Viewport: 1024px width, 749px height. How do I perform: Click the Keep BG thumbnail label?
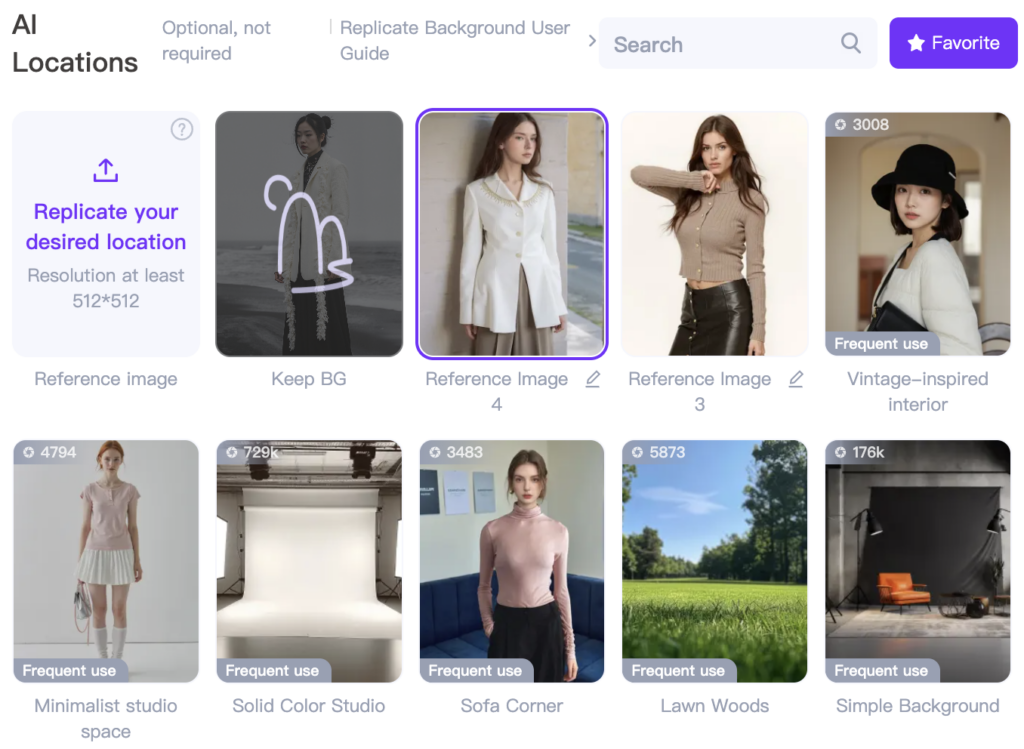(308, 379)
